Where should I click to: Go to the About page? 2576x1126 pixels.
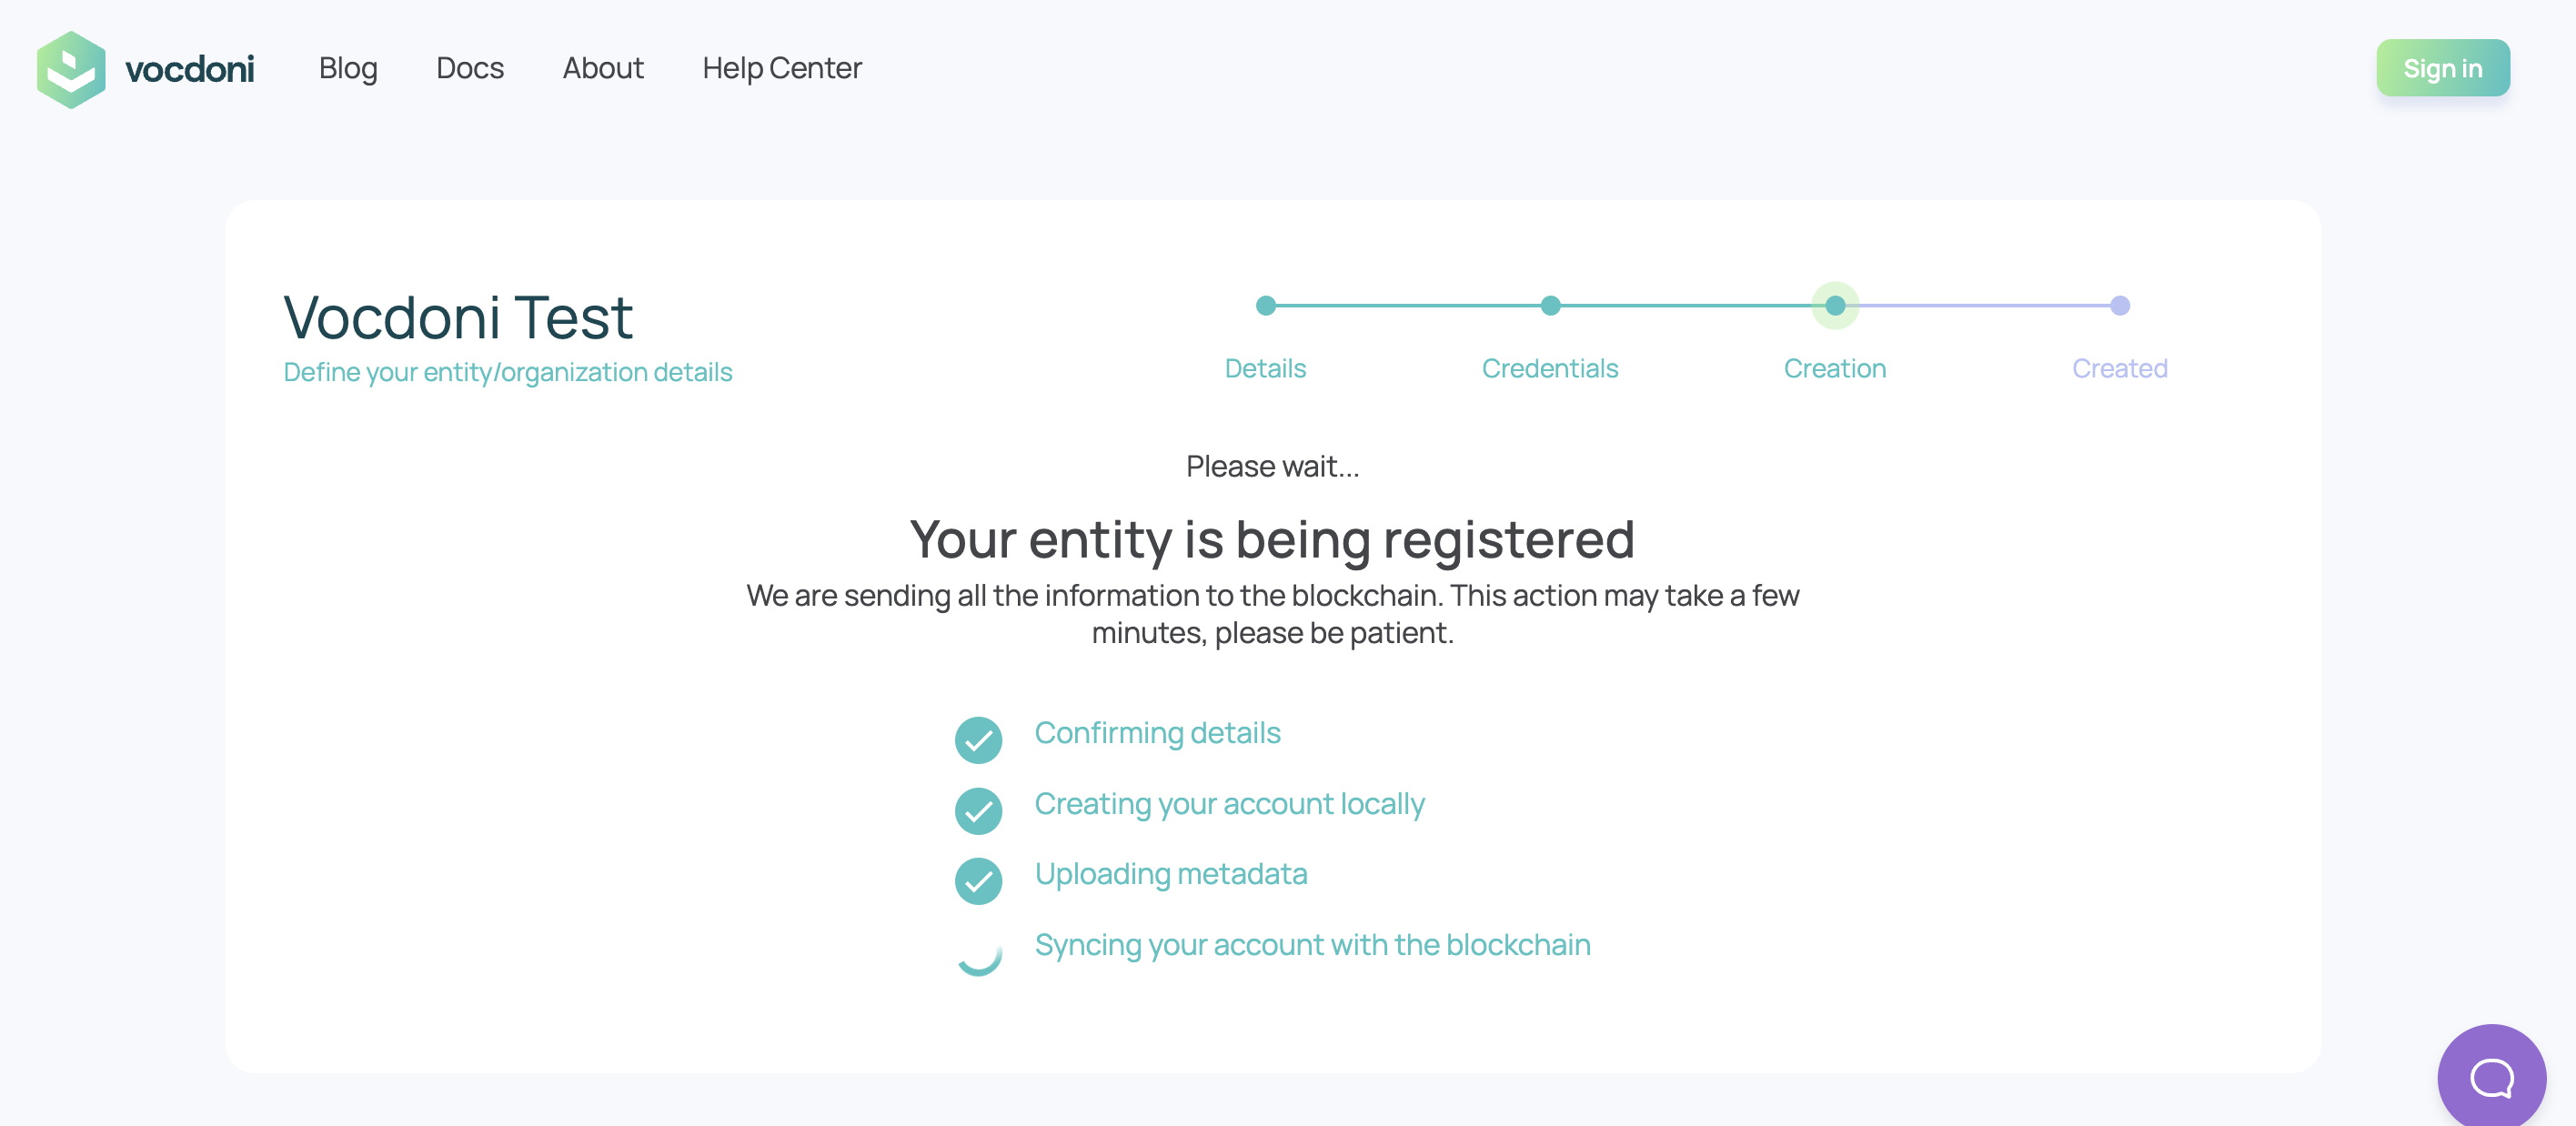603,68
